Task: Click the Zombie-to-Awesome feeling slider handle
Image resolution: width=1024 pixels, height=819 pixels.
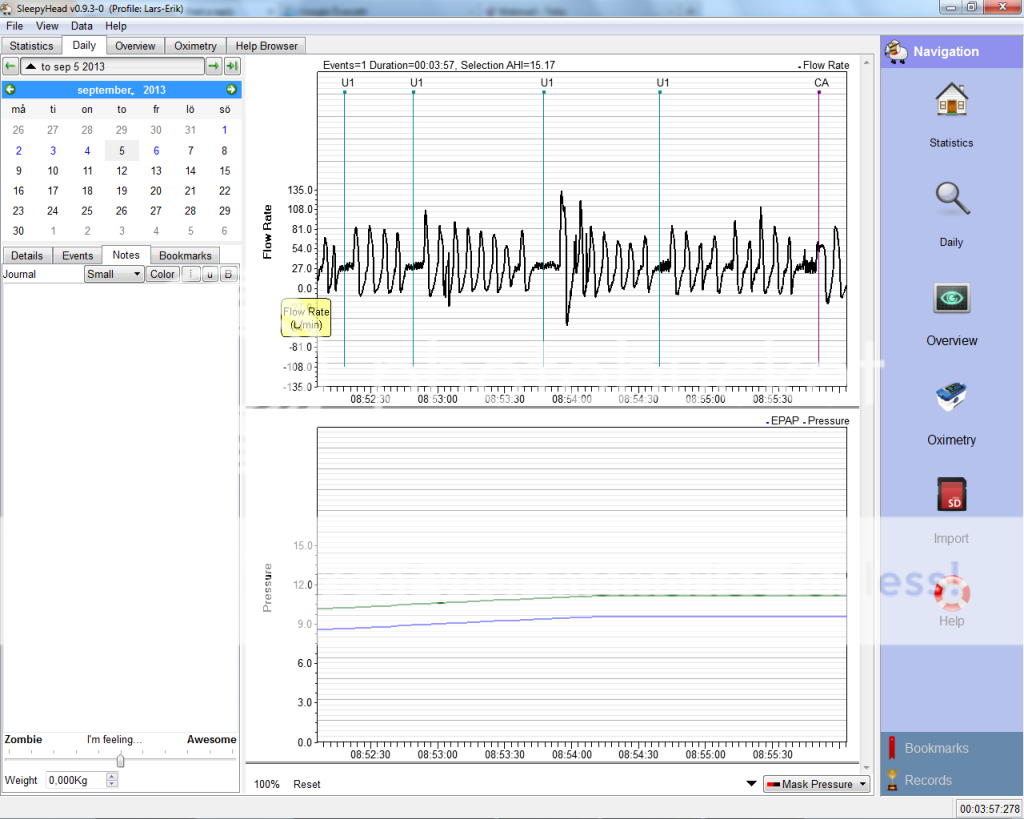Action: pos(121,760)
